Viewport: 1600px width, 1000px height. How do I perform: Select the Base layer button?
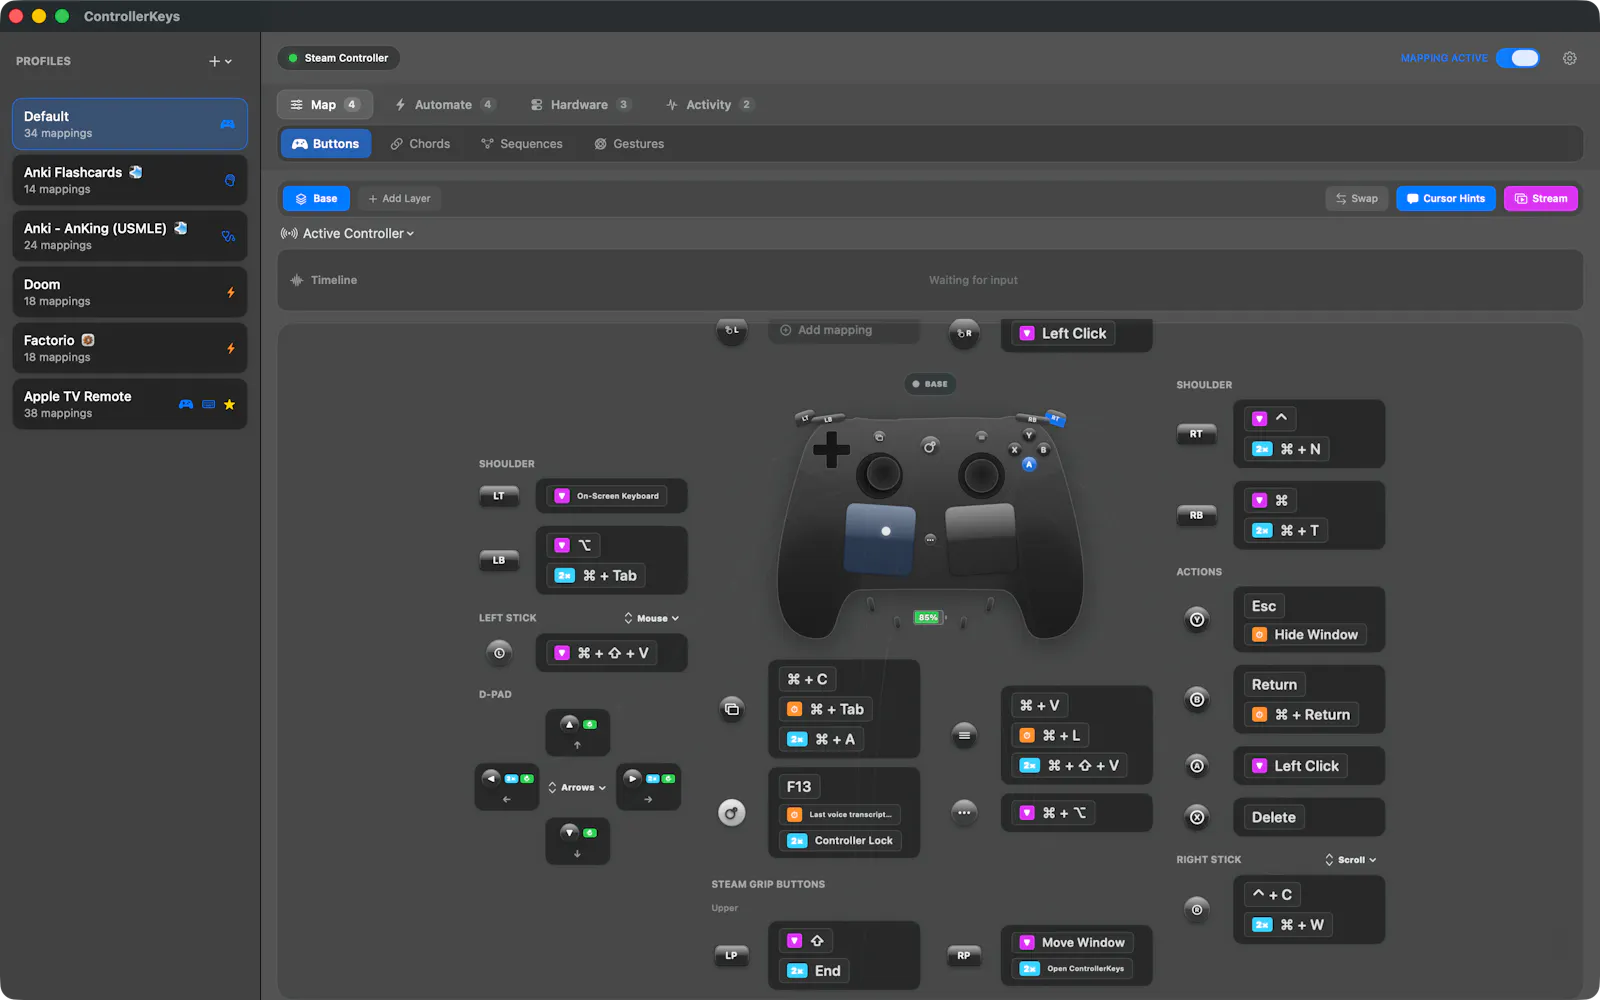316,198
